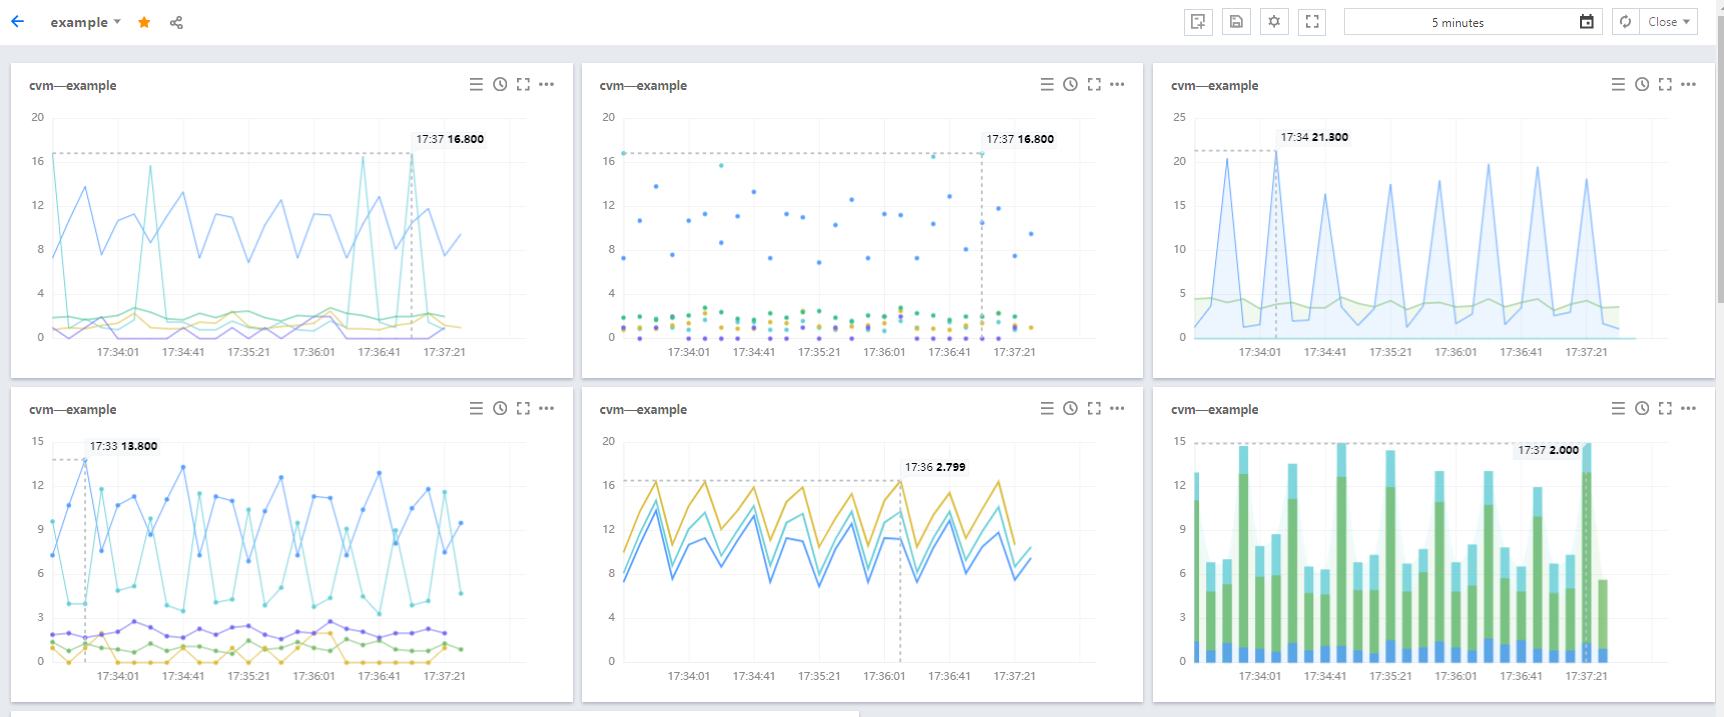Click the share dashboard icon
This screenshot has height=717, width=1724.
176,22
